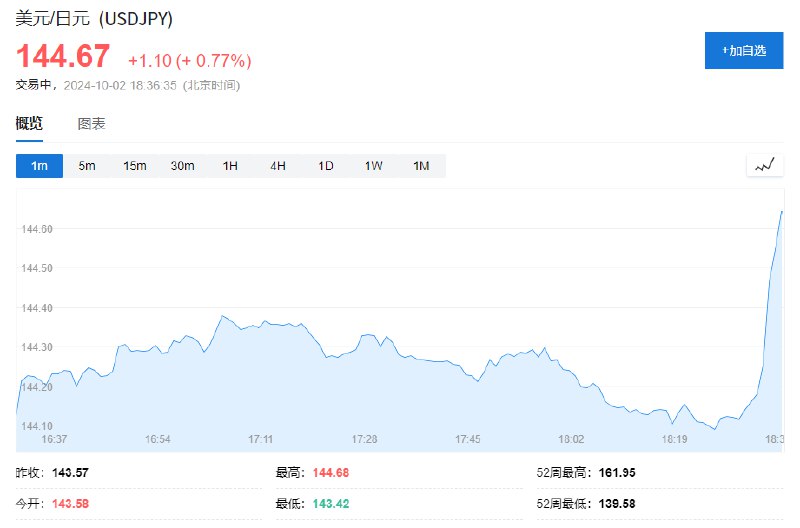Set chart to 1W interval
Viewport: 800px width, 528px height.
pyautogui.click(x=373, y=166)
